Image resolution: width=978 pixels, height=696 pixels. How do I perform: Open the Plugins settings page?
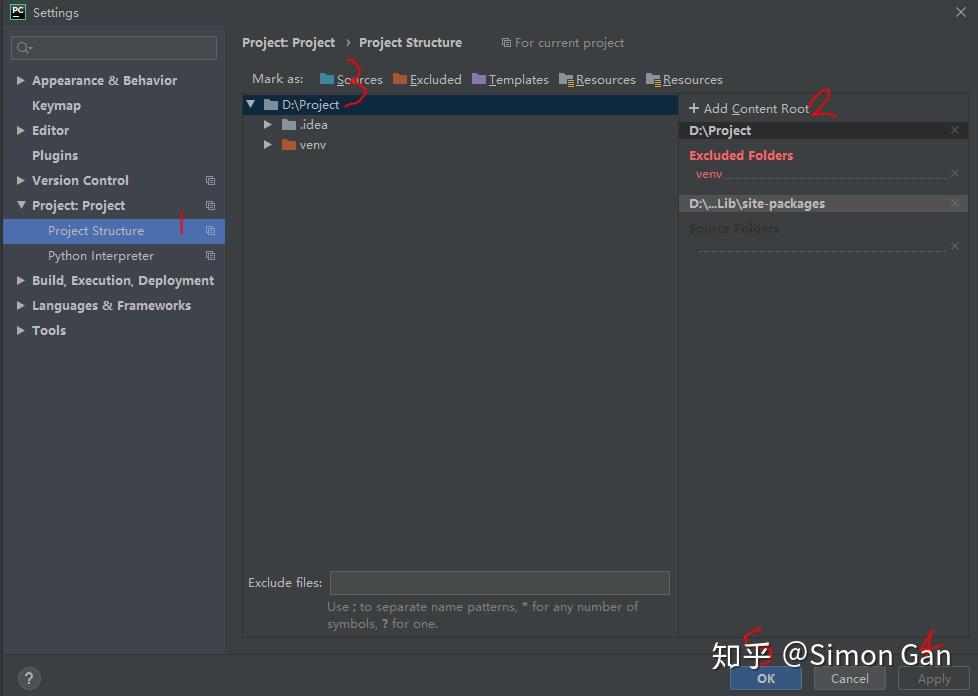pos(54,155)
